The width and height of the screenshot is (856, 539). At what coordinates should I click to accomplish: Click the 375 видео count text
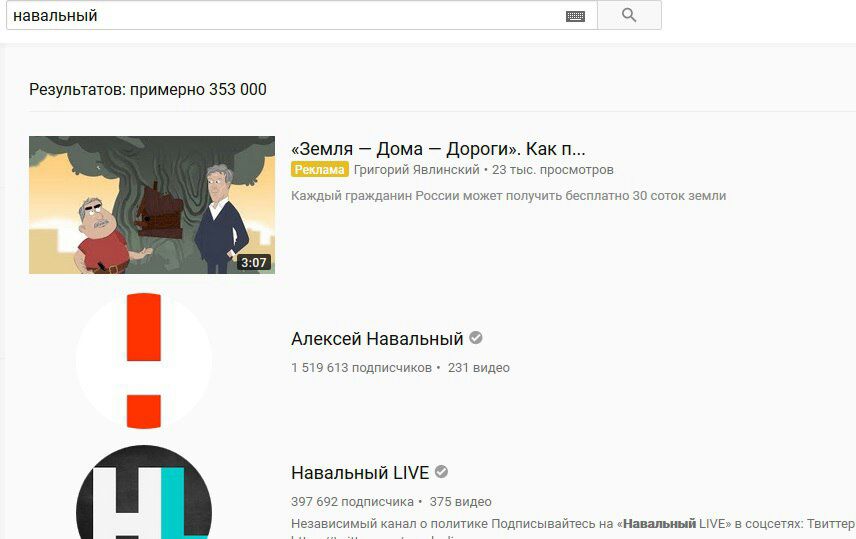pos(460,501)
